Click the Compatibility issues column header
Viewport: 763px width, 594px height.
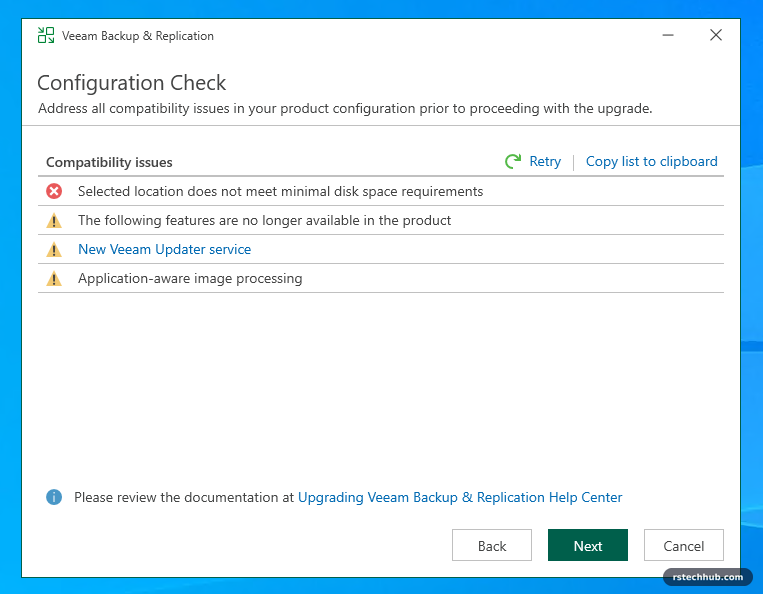coord(109,162)
